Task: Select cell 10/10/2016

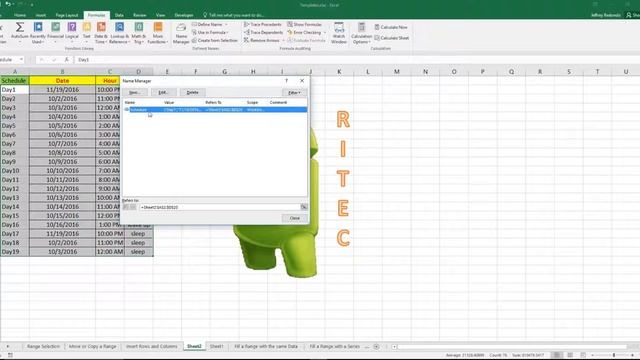Action: point(62,171)
